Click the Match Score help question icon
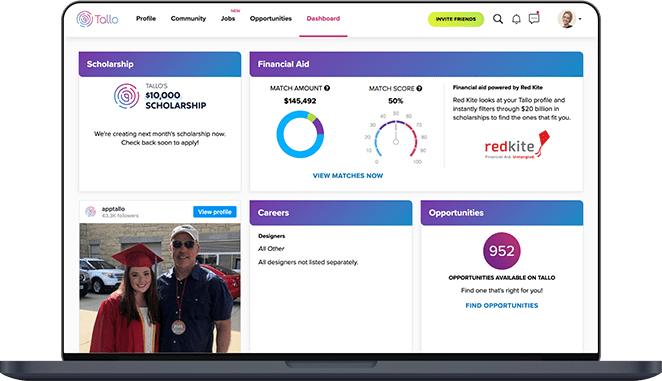The width and height of the screenshot is (662, 381). (x=419, y=88)
